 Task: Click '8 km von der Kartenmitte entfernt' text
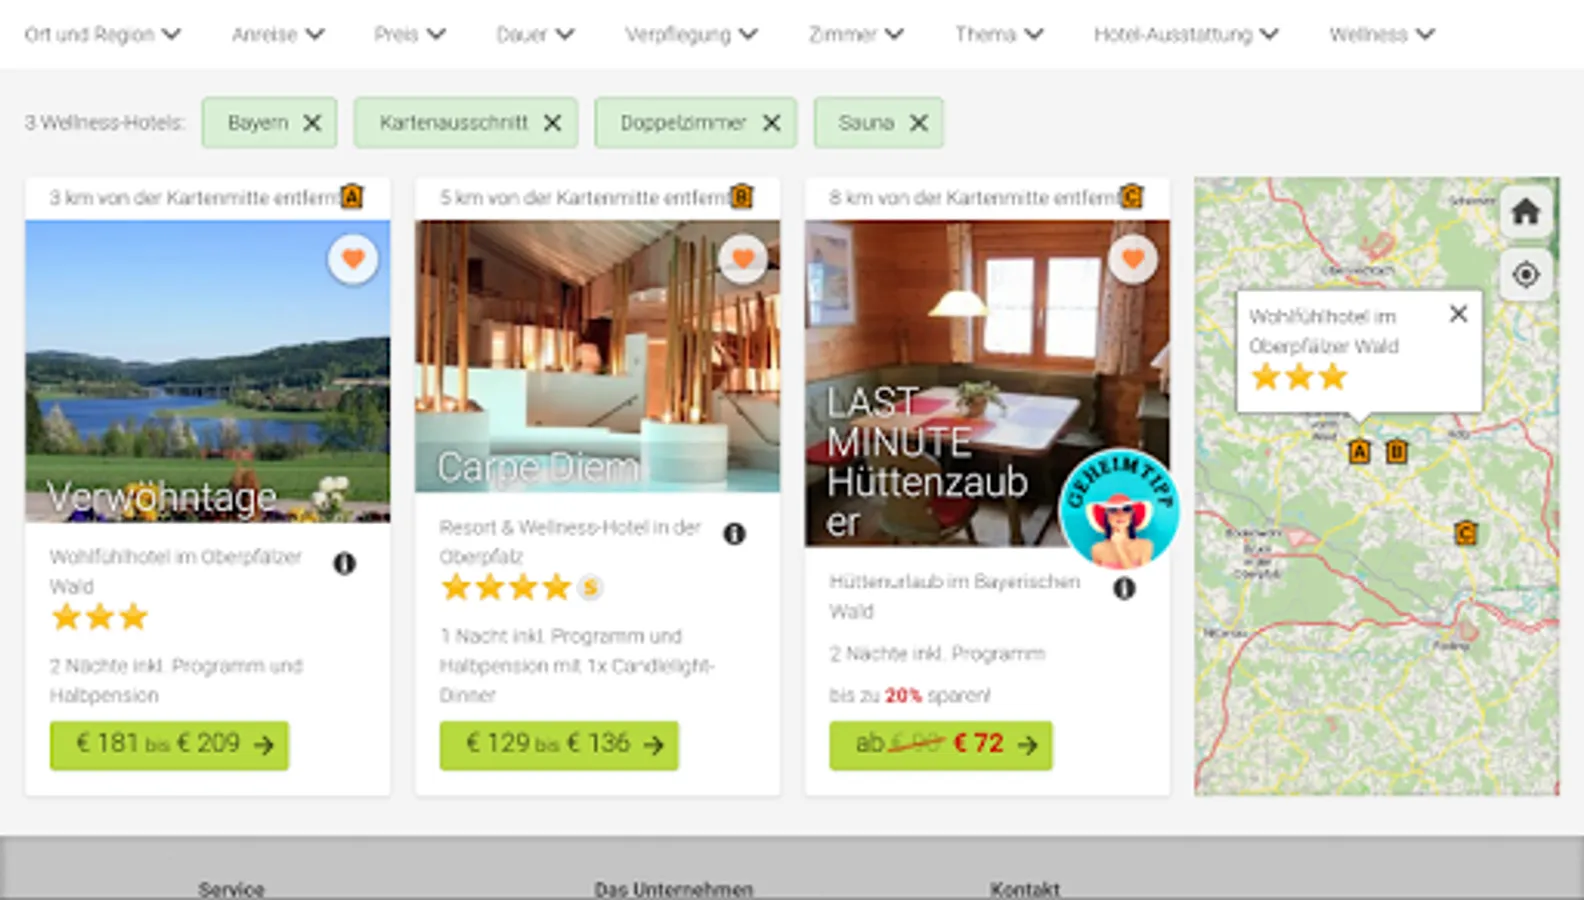tap(975, 198)
